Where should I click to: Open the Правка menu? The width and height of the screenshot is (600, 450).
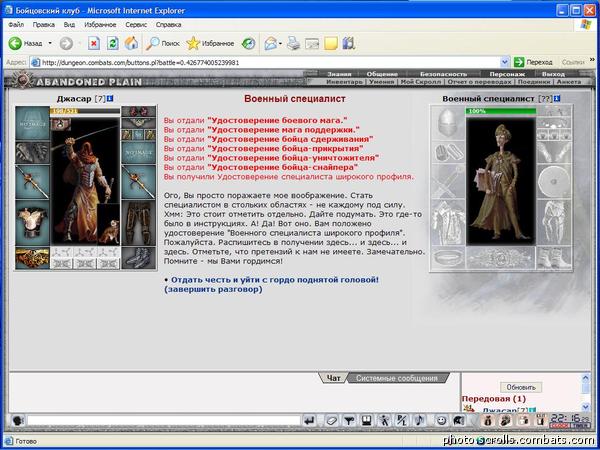(44, 24)
